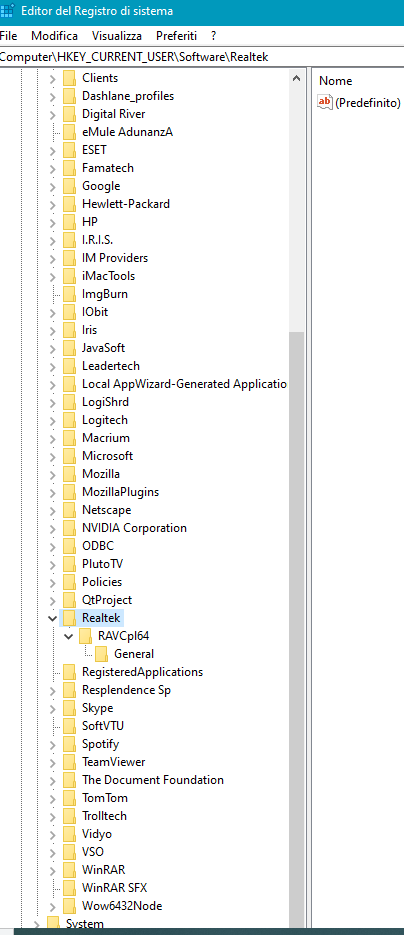Select the QtProject key
Screen dimensions: 404x935
tap(107, 600)
